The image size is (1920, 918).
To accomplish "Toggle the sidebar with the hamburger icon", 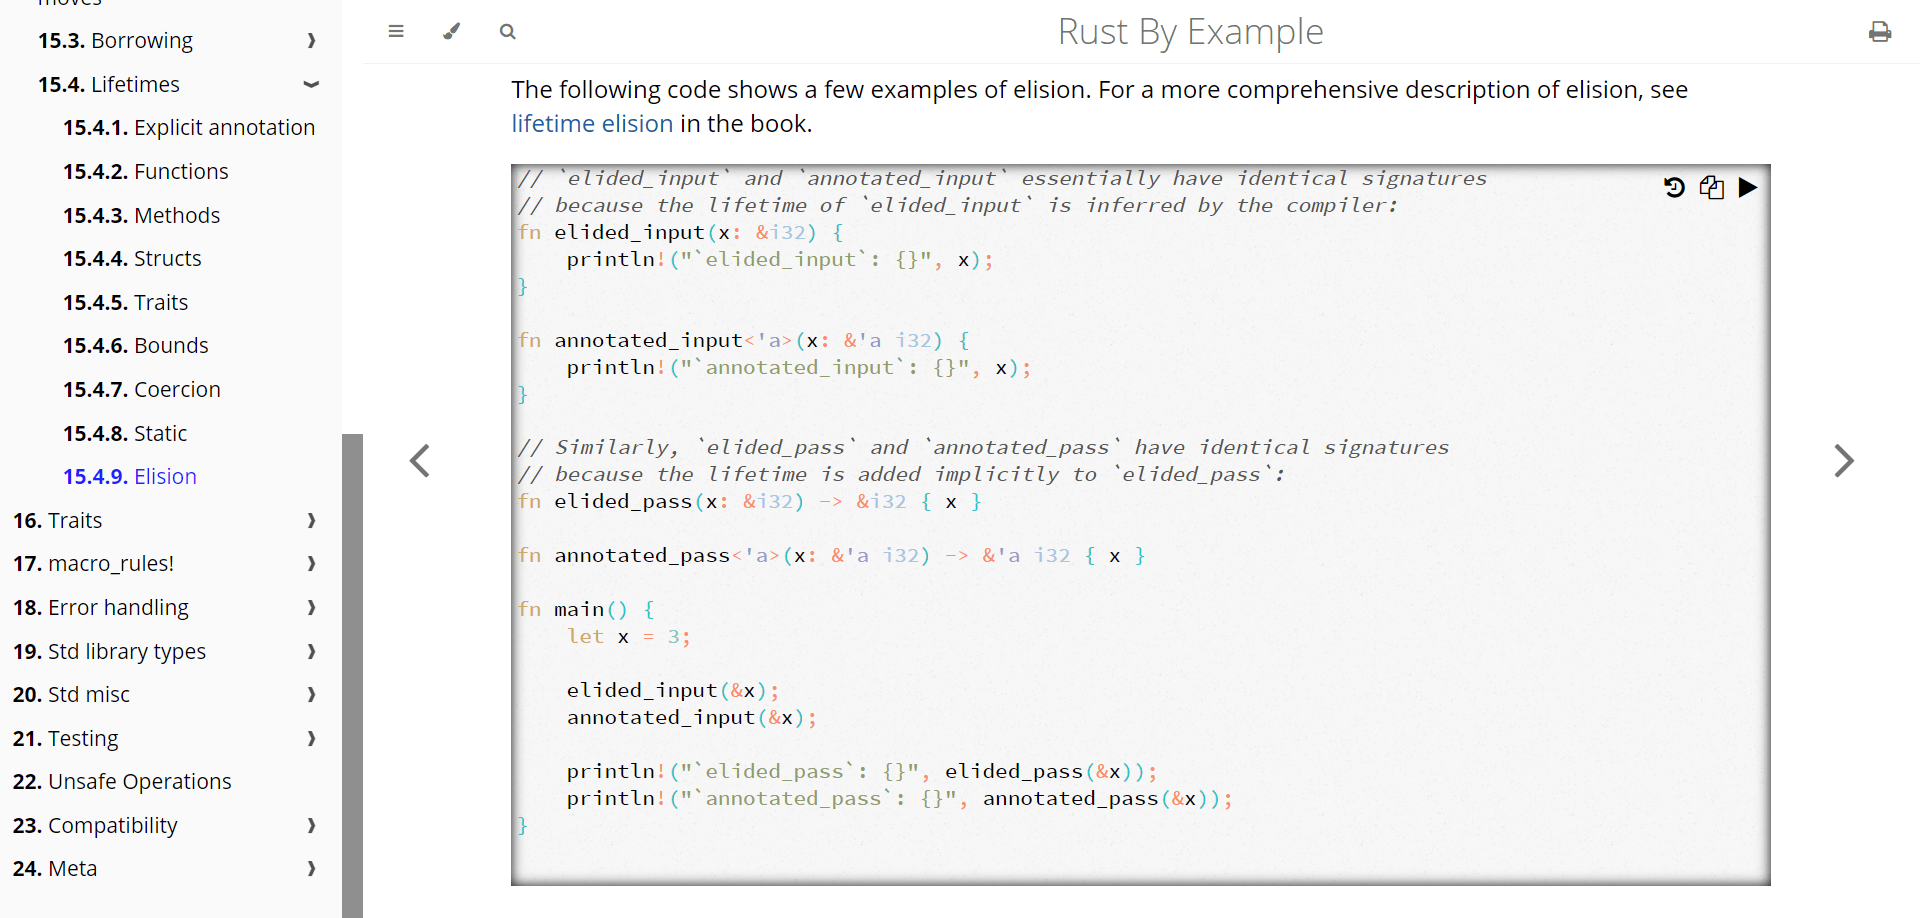I will tap(396, 31).
